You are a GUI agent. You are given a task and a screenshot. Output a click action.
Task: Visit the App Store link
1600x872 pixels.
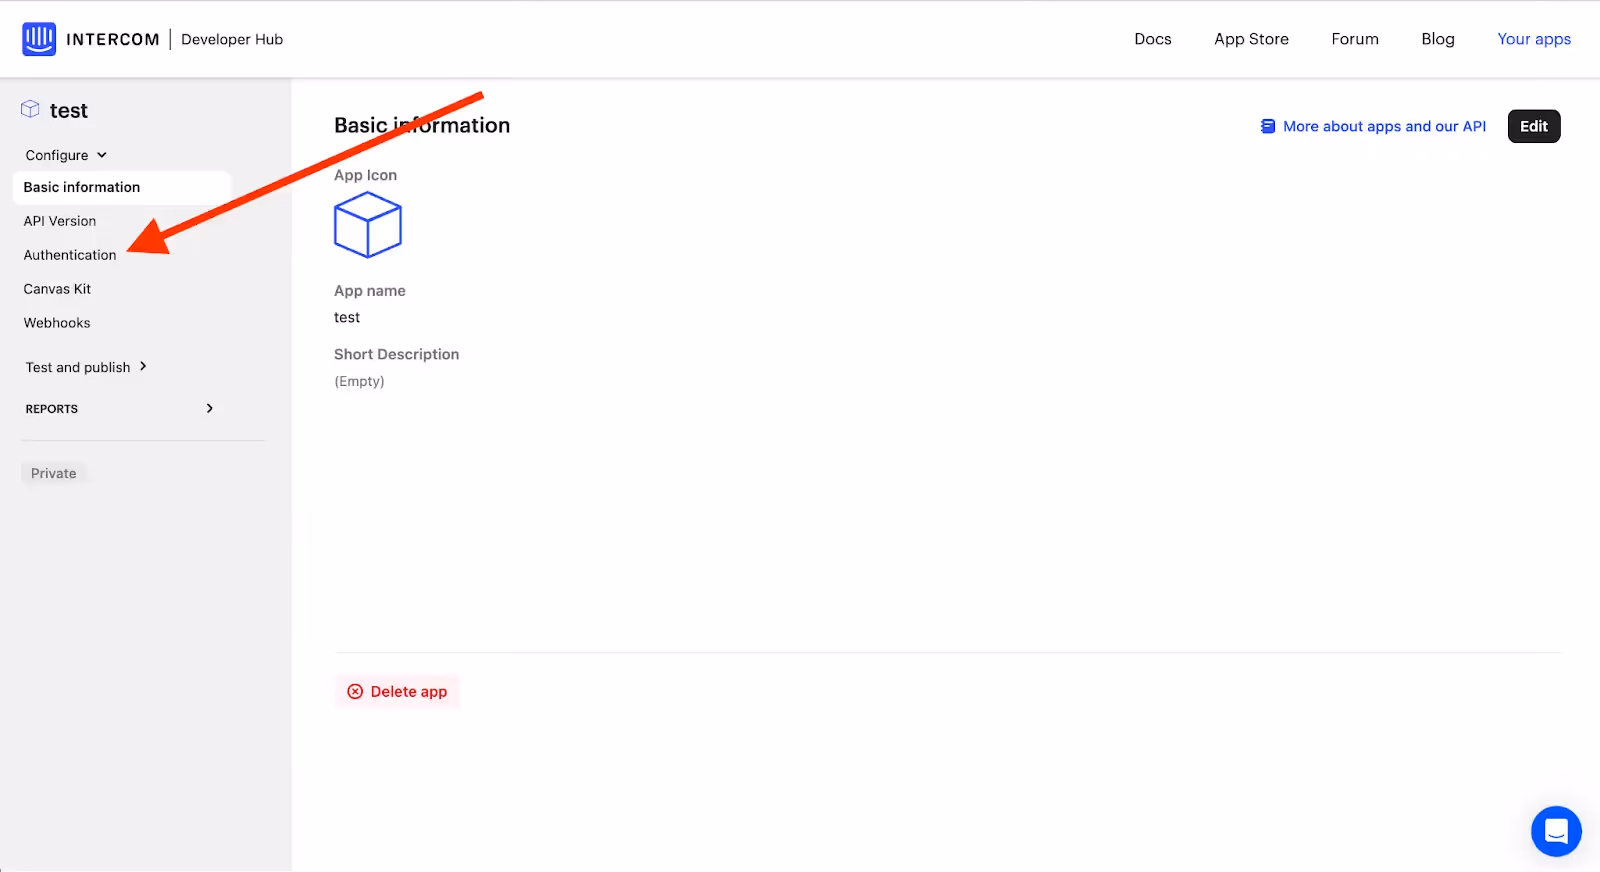[x=1251, y=39]
